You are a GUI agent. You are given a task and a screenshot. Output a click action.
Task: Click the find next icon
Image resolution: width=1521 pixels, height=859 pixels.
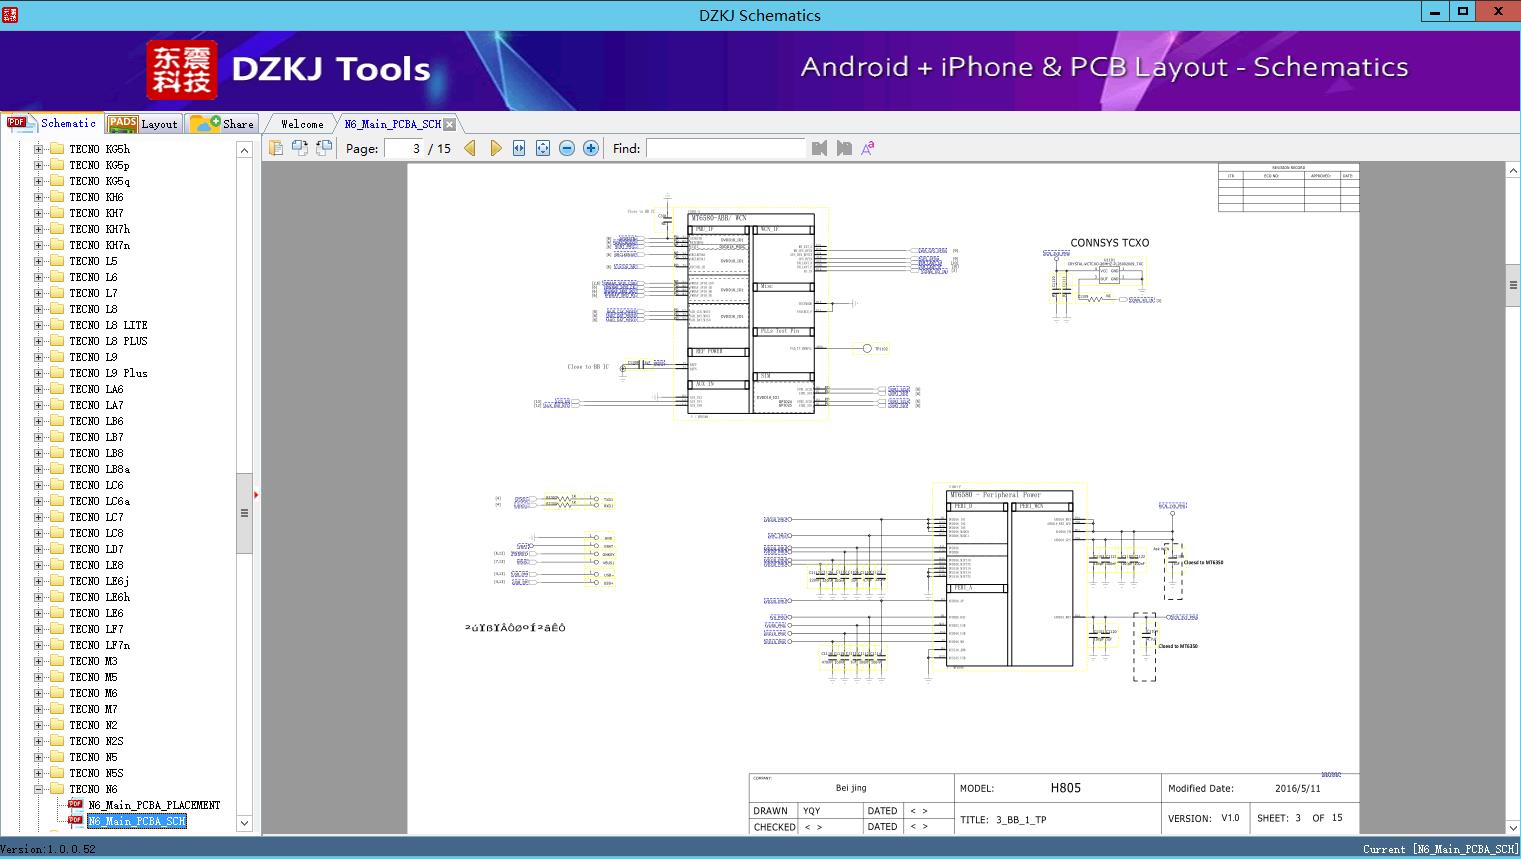click(x=844, y=148)
